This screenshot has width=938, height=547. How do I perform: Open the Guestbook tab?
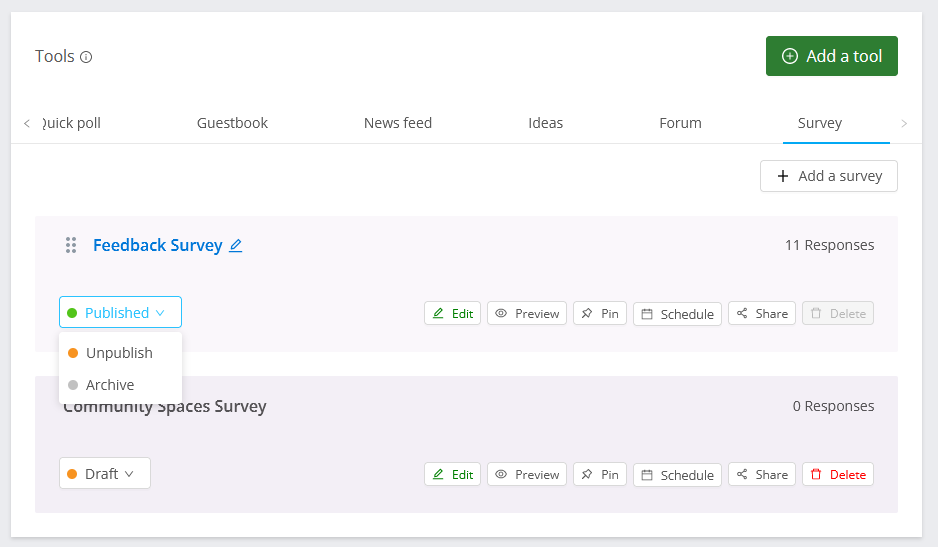point(232,123)
